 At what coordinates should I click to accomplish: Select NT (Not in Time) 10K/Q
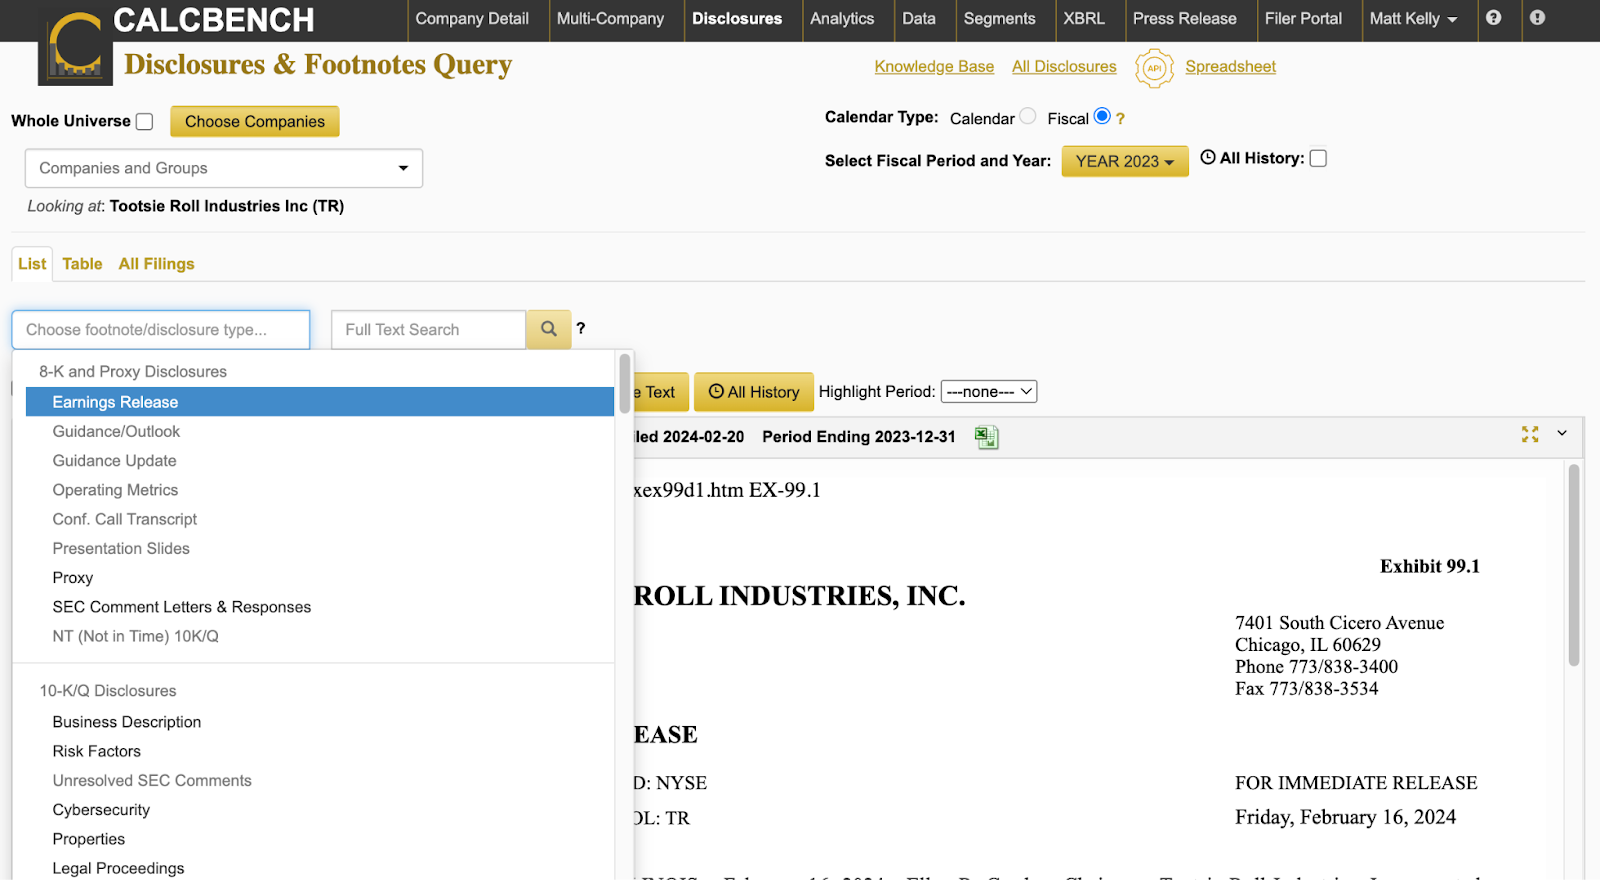tap(320, 636)
